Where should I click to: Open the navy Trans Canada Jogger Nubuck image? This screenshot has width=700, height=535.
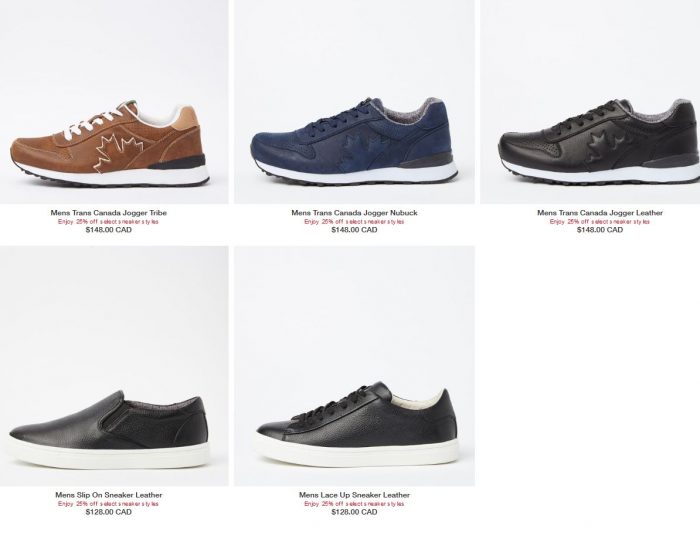tap(354, 102)
